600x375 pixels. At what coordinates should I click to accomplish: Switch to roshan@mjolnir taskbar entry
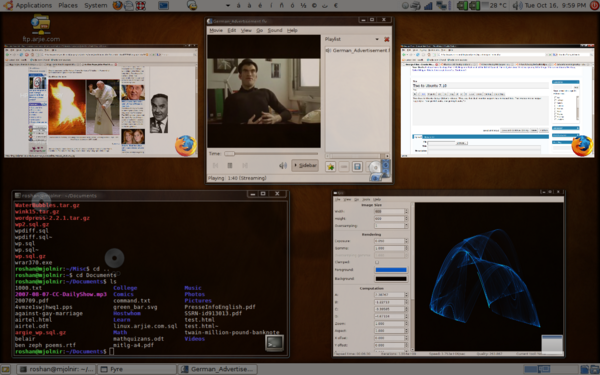tap(57, 369)
